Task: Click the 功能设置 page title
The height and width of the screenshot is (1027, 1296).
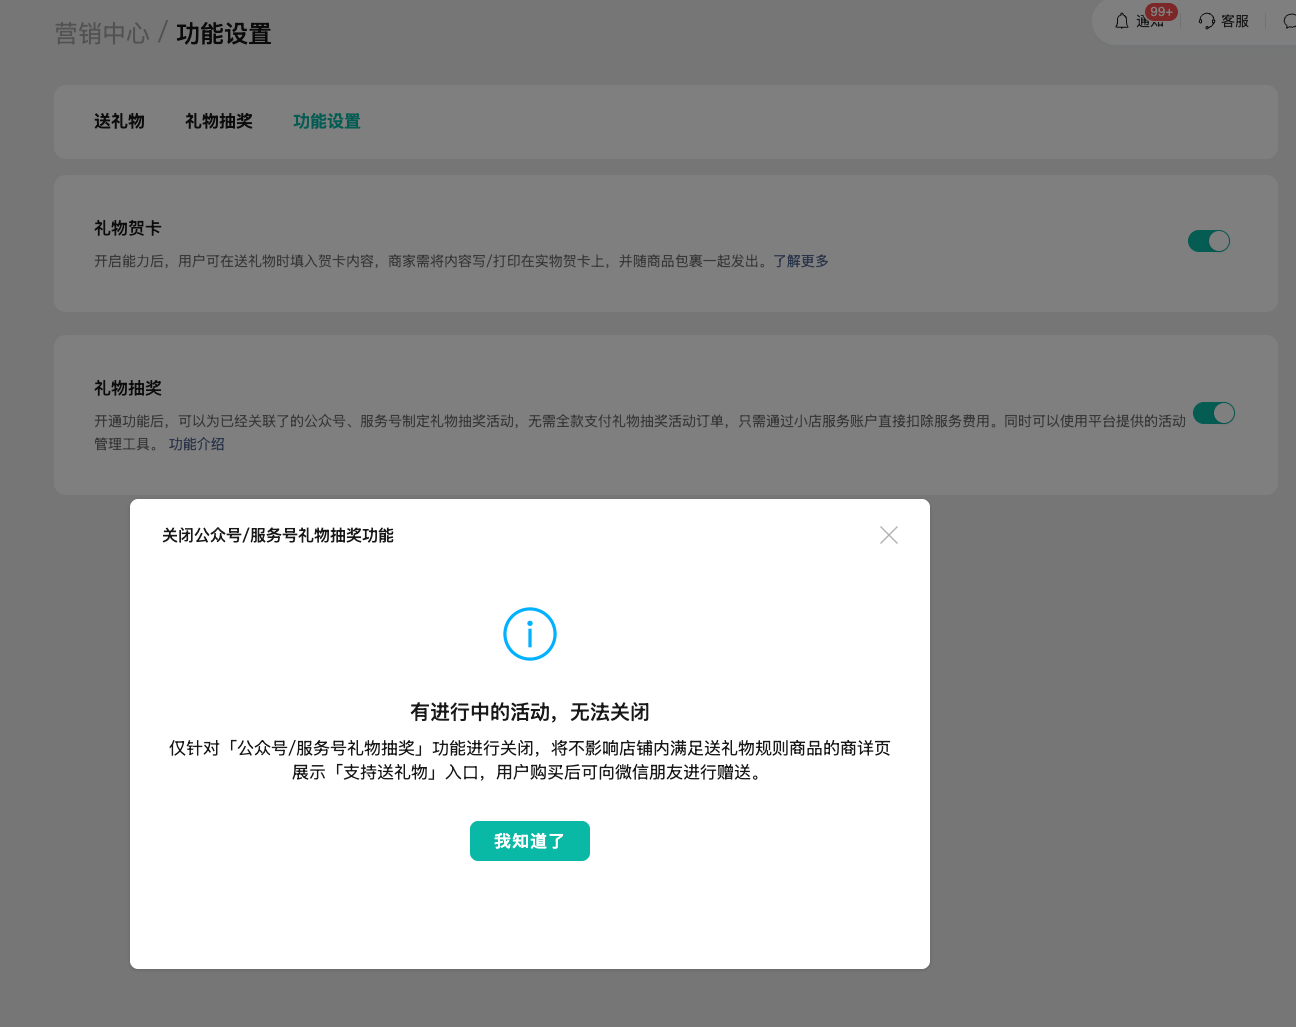Action: [x=224, y=34]
